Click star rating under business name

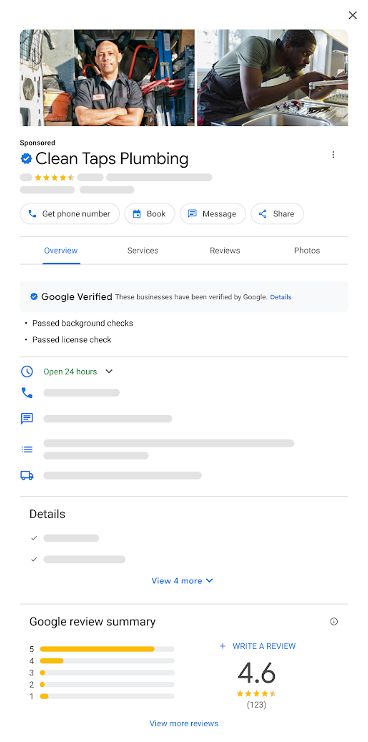tap(54, 177)
